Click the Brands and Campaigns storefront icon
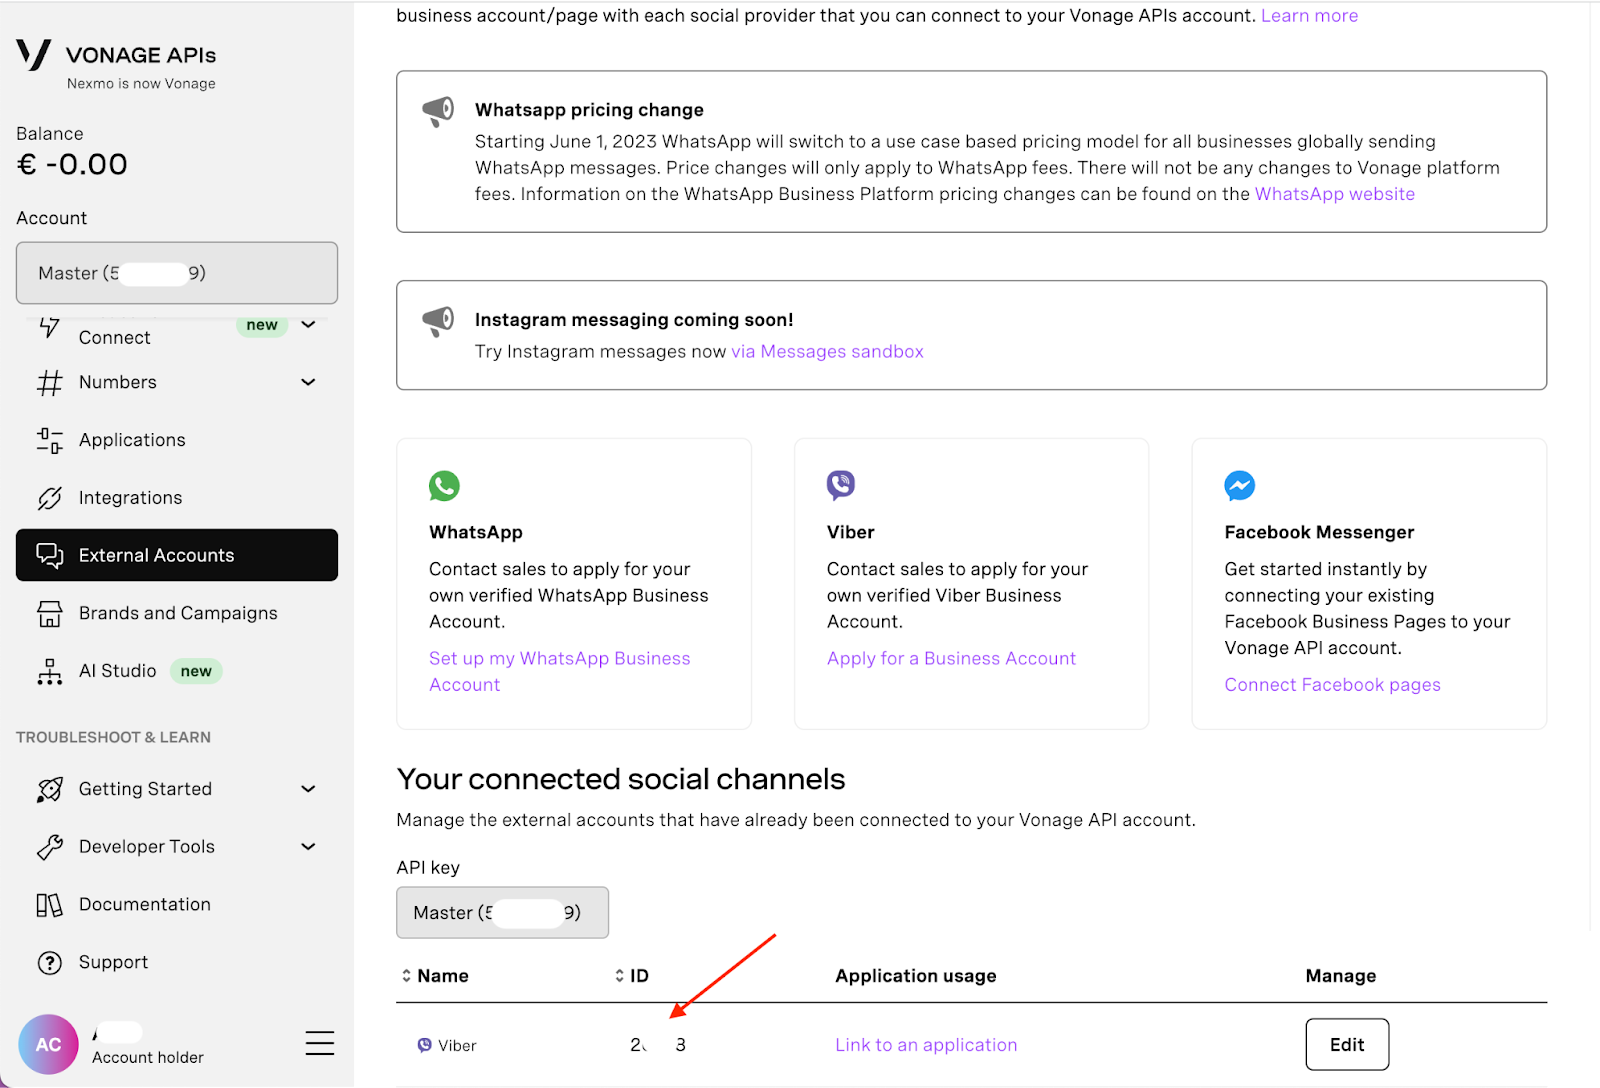Viewport: 1600px width, 1088px height. tap(49, 613)
